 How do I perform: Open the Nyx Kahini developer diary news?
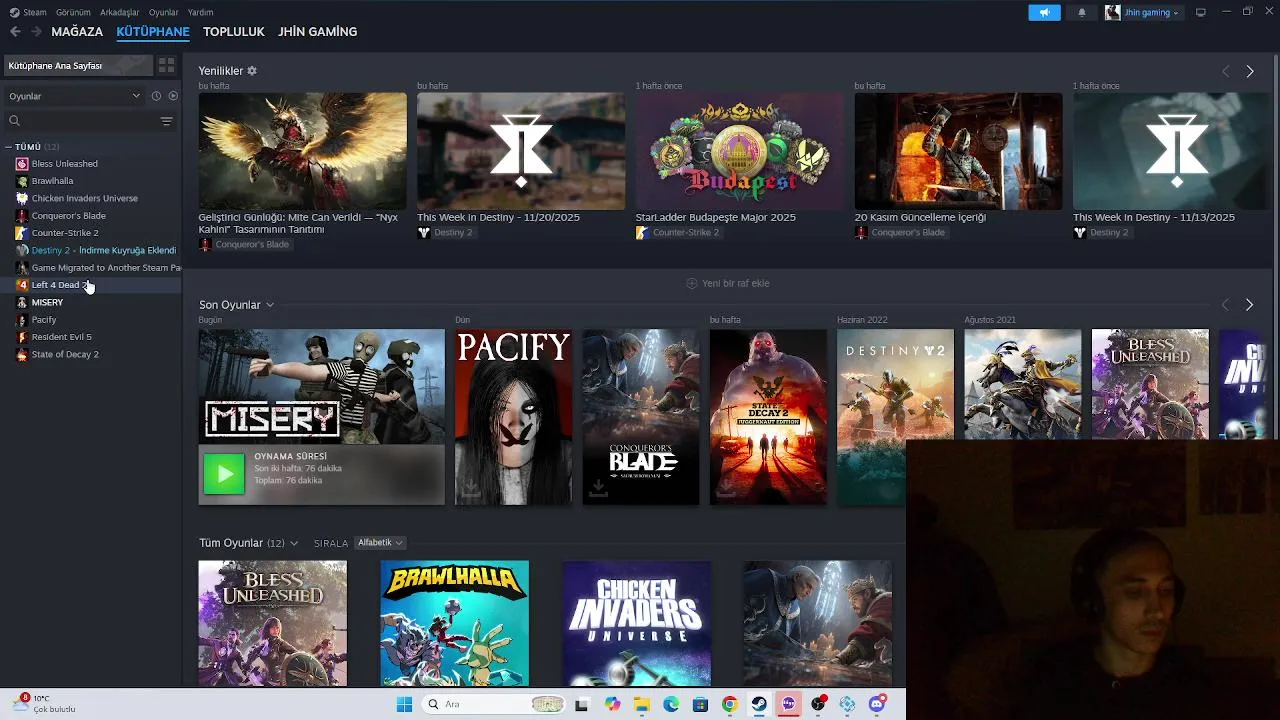[x=302, y=151]
